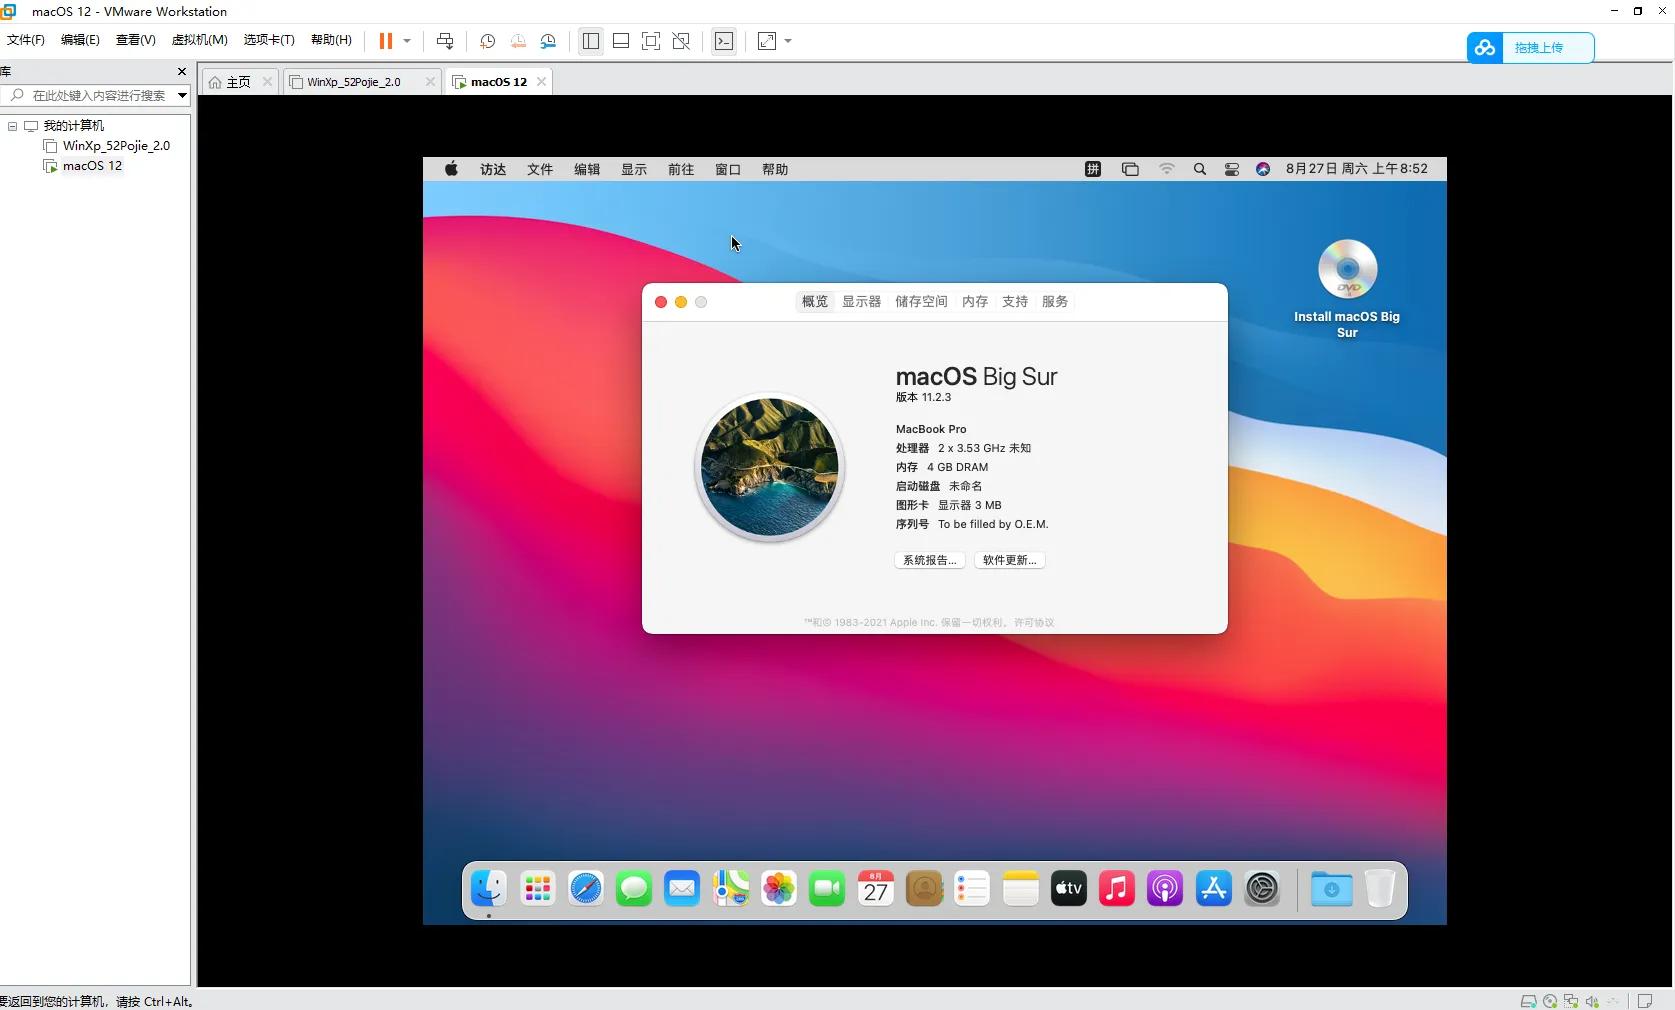
Task: Click the 软件更新... button
Action: pos(1009,560)
